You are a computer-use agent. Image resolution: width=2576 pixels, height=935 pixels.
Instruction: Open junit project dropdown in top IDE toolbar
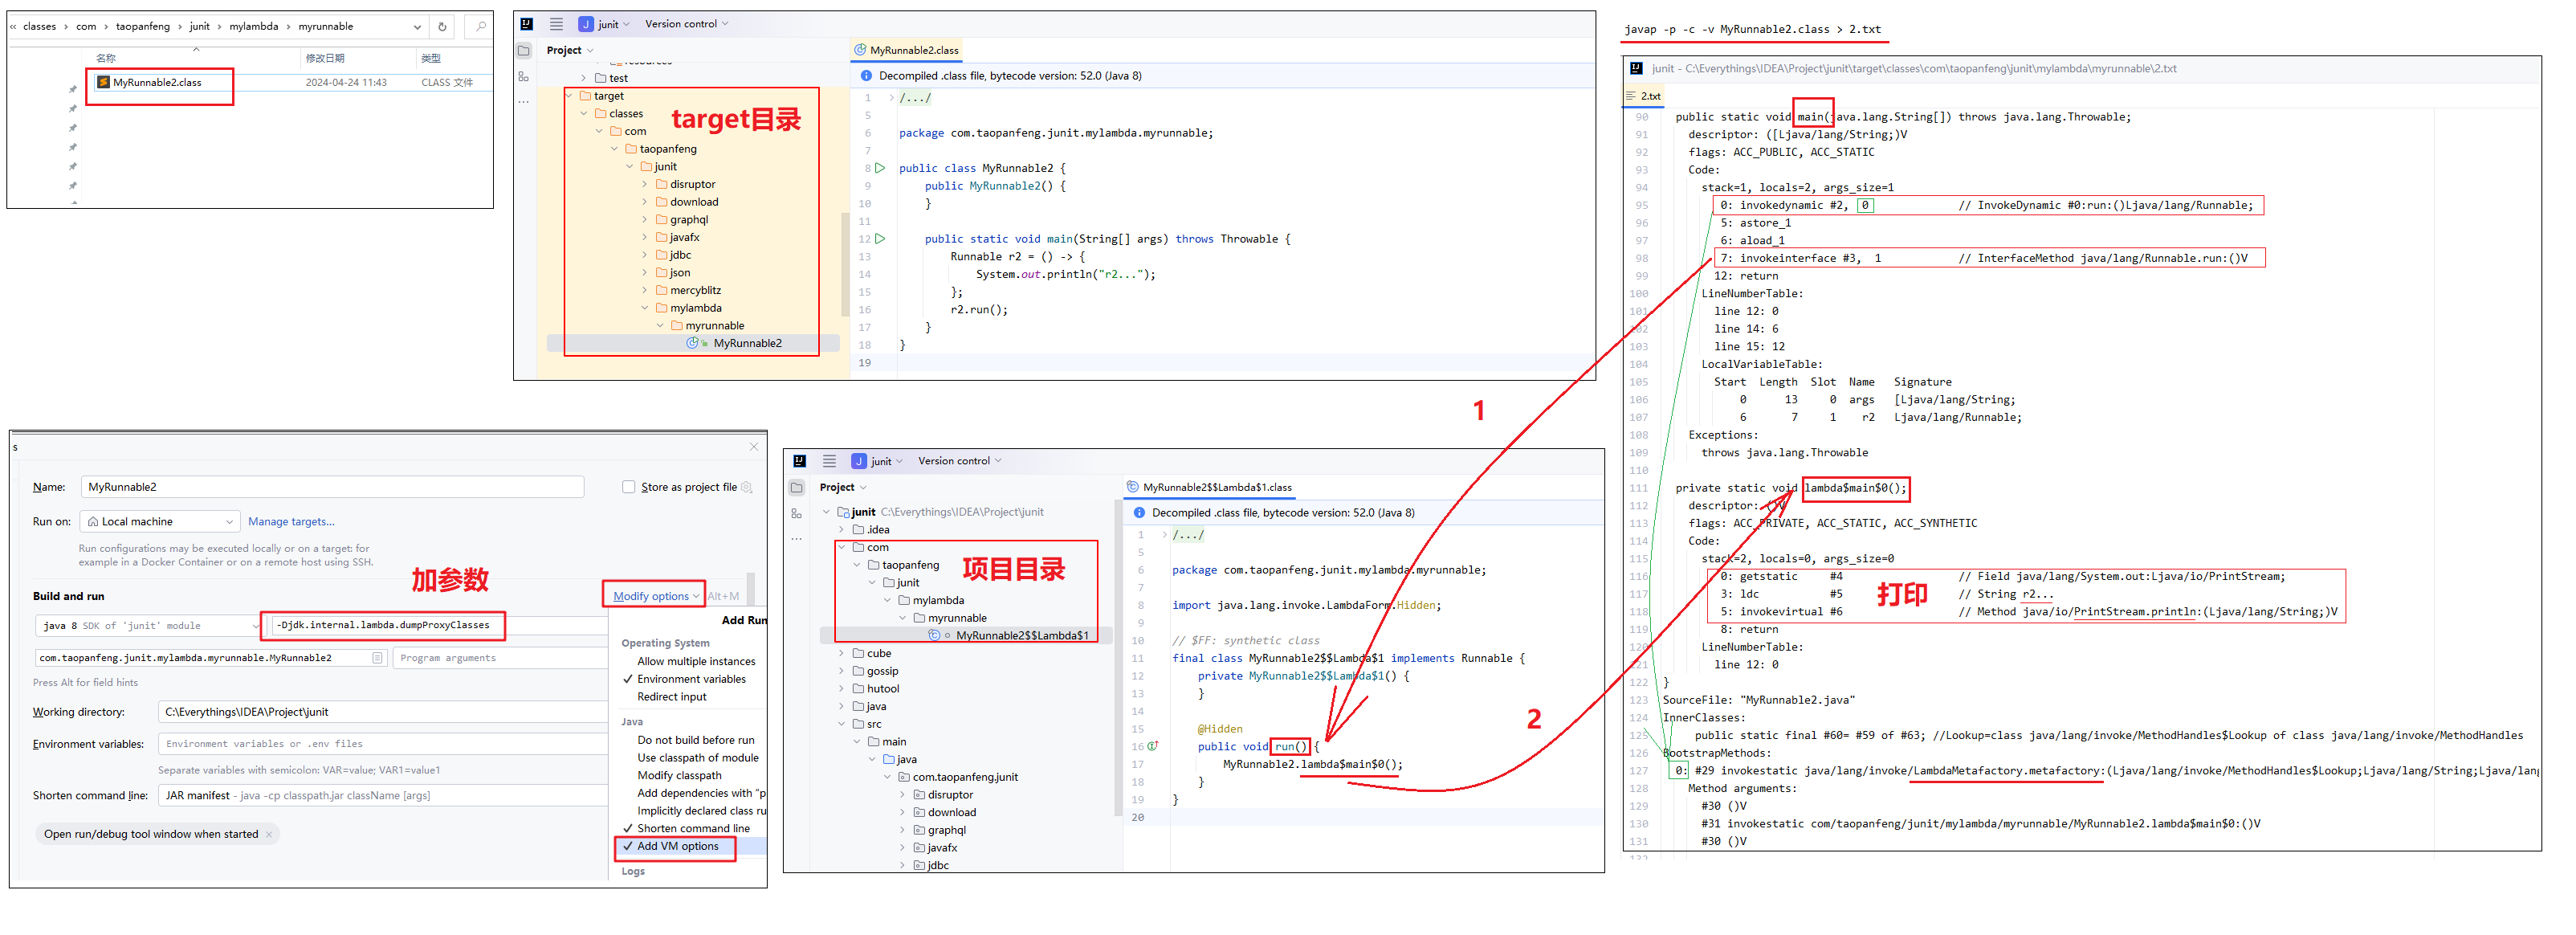tap(614, 24)
